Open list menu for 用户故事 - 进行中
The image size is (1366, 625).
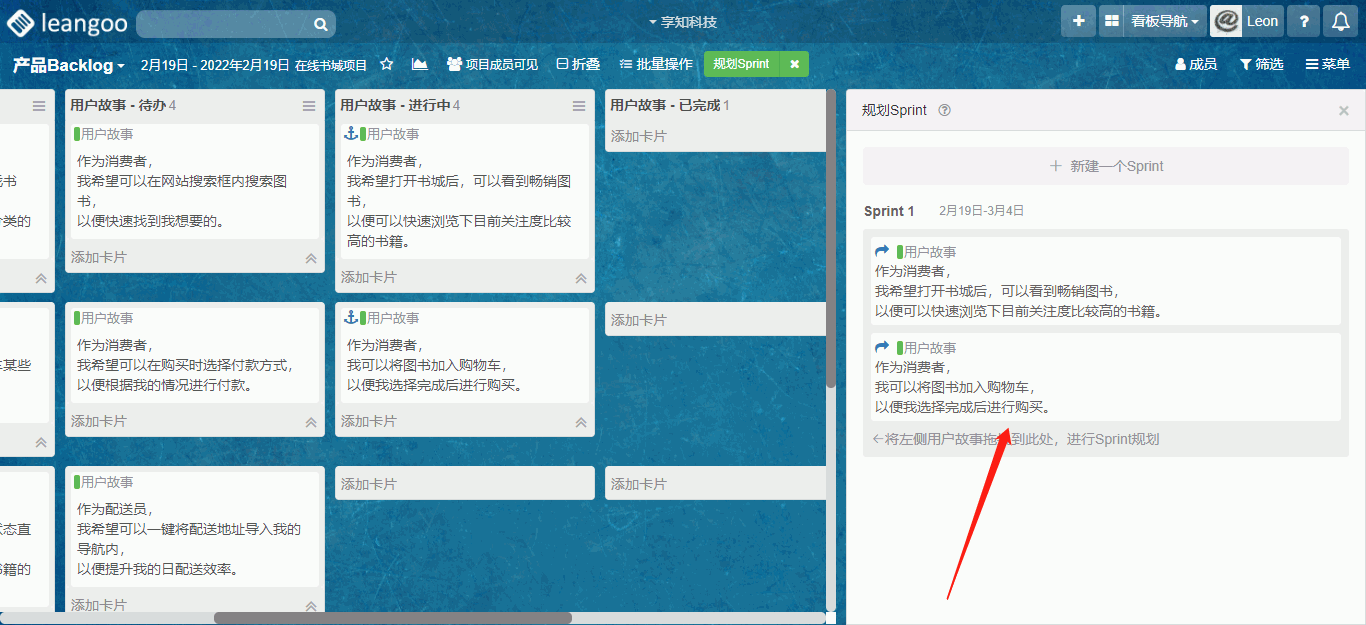(579, 106)
